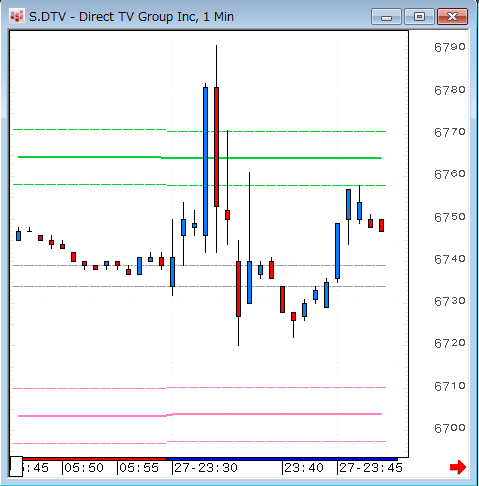Select the tallest blue candlestick reaching 6780
Viewport: 479px width, 486px height.
(205, 161)
